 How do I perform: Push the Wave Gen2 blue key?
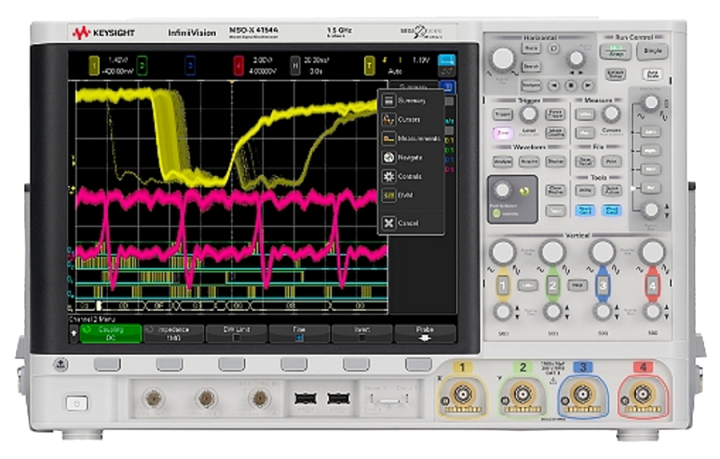(x=612, y=210)
